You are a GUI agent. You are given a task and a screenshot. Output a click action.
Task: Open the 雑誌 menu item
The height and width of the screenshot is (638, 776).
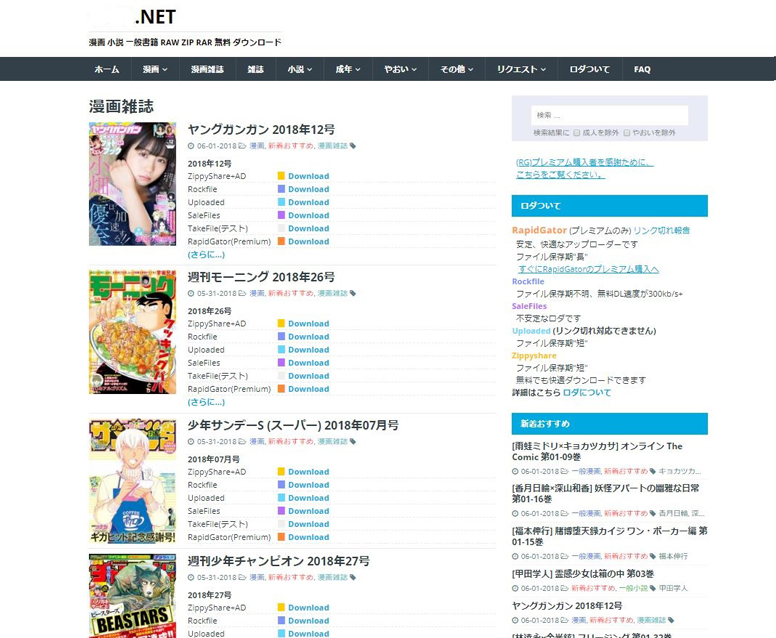[x=255, y=69]
